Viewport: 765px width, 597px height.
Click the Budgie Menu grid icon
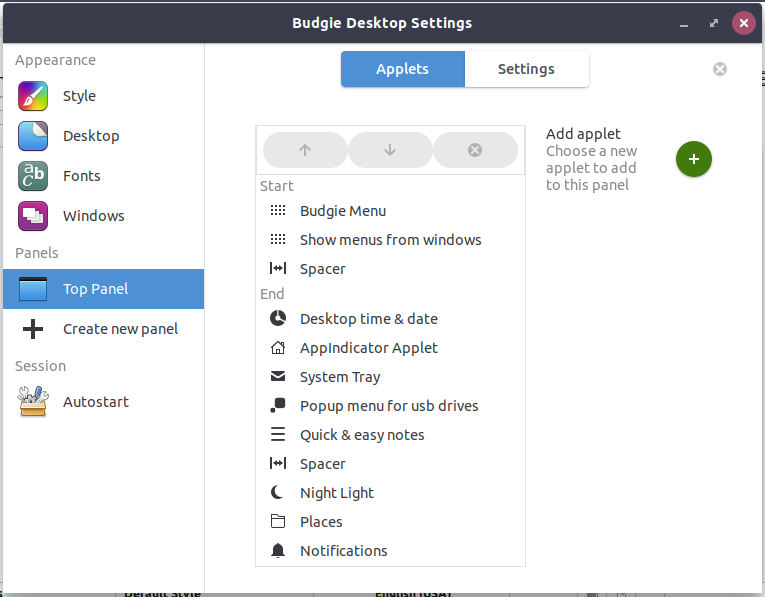coord(278,211)
